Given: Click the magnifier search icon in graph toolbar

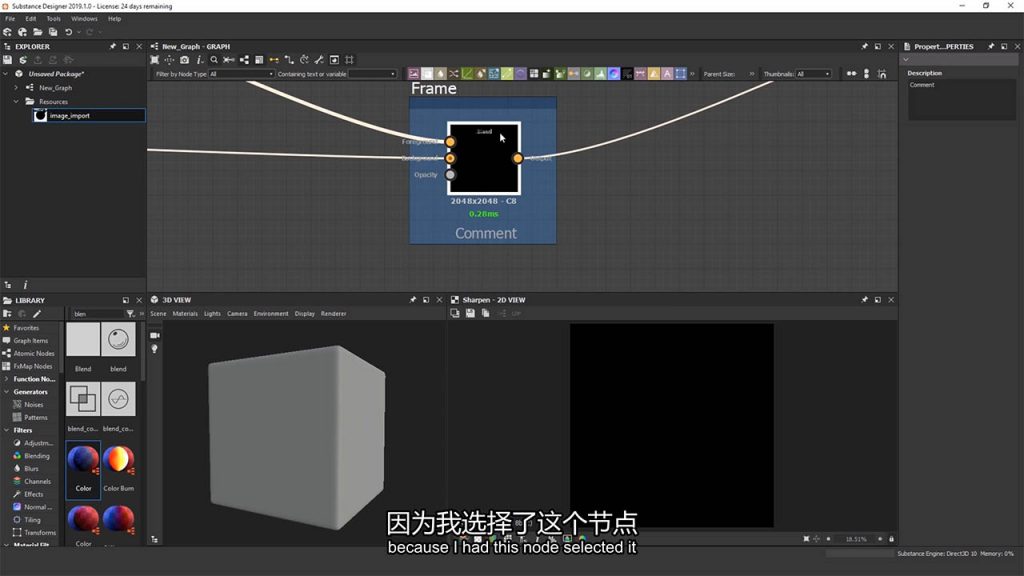Looking at the screenshot, I should coord(214,60).
